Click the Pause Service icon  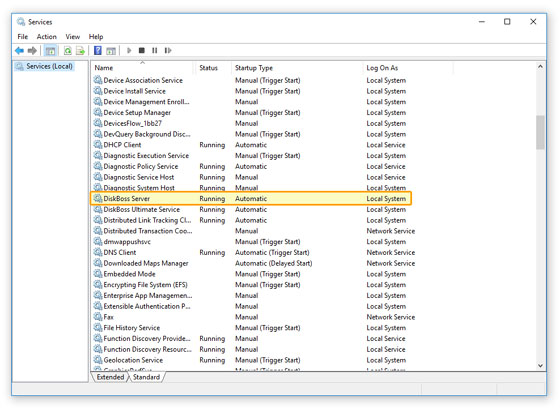point(155,51)
